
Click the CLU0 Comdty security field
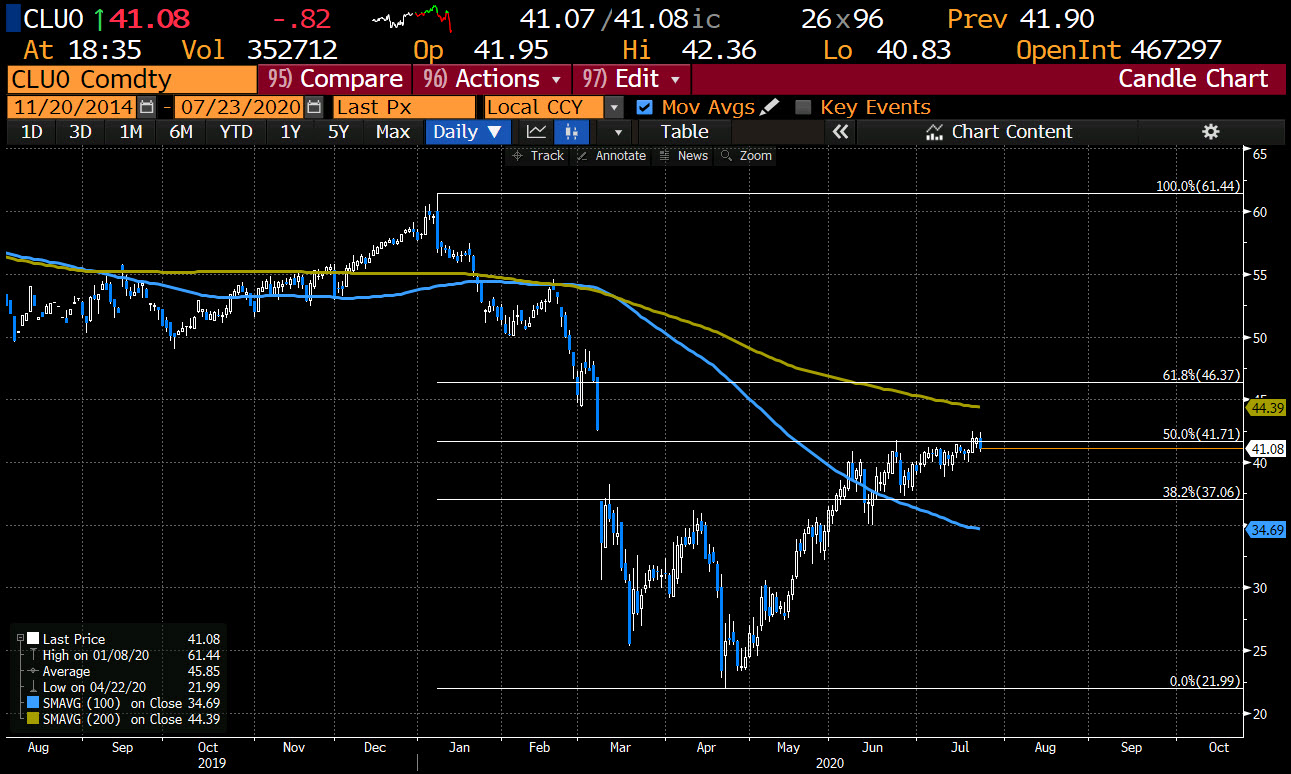pyautogui.click(x=130, y=78)
